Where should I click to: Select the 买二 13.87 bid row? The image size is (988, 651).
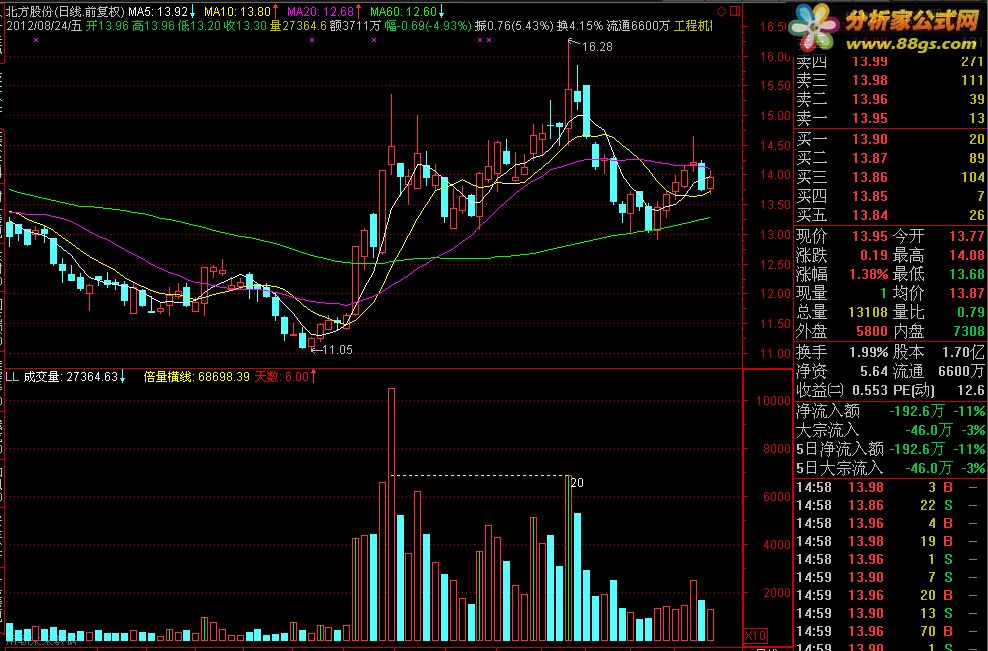point(890,158)
